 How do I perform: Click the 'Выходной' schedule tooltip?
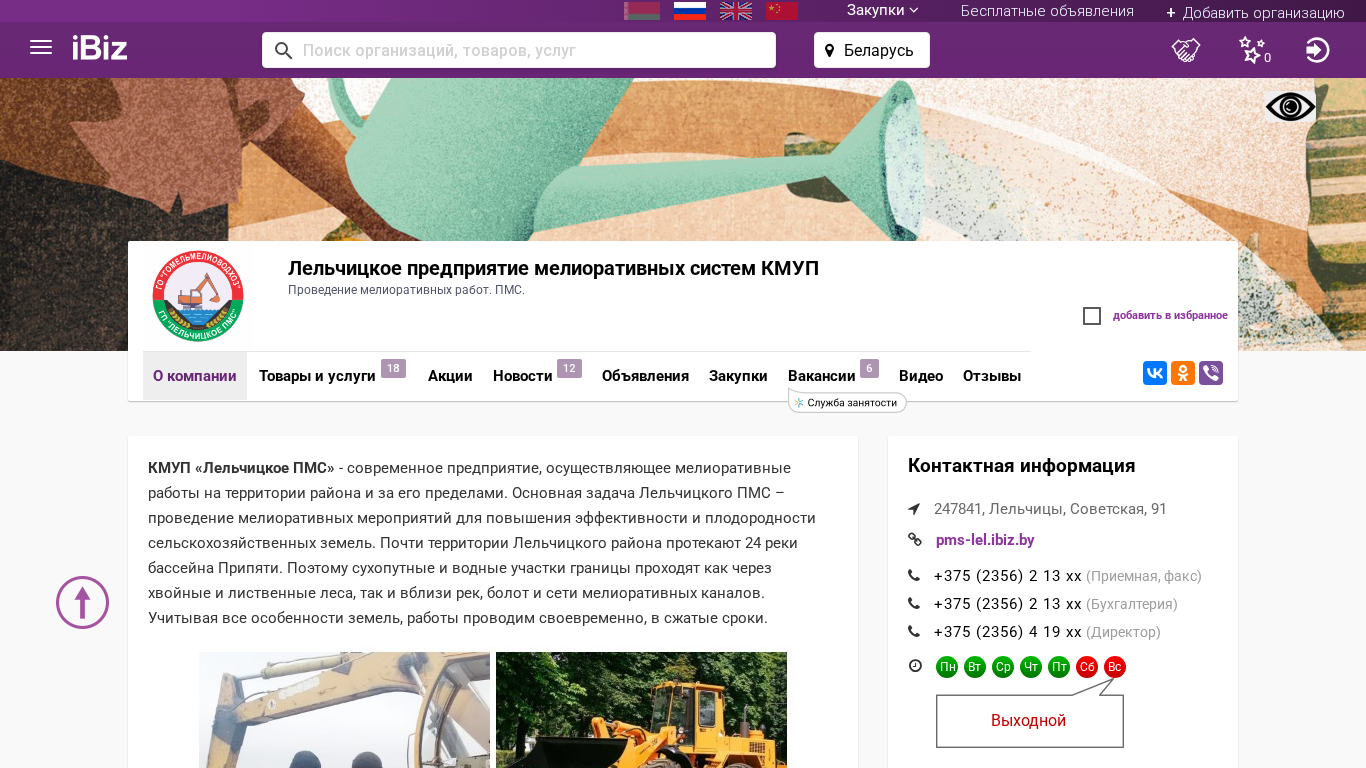(x=1029, y=720)
